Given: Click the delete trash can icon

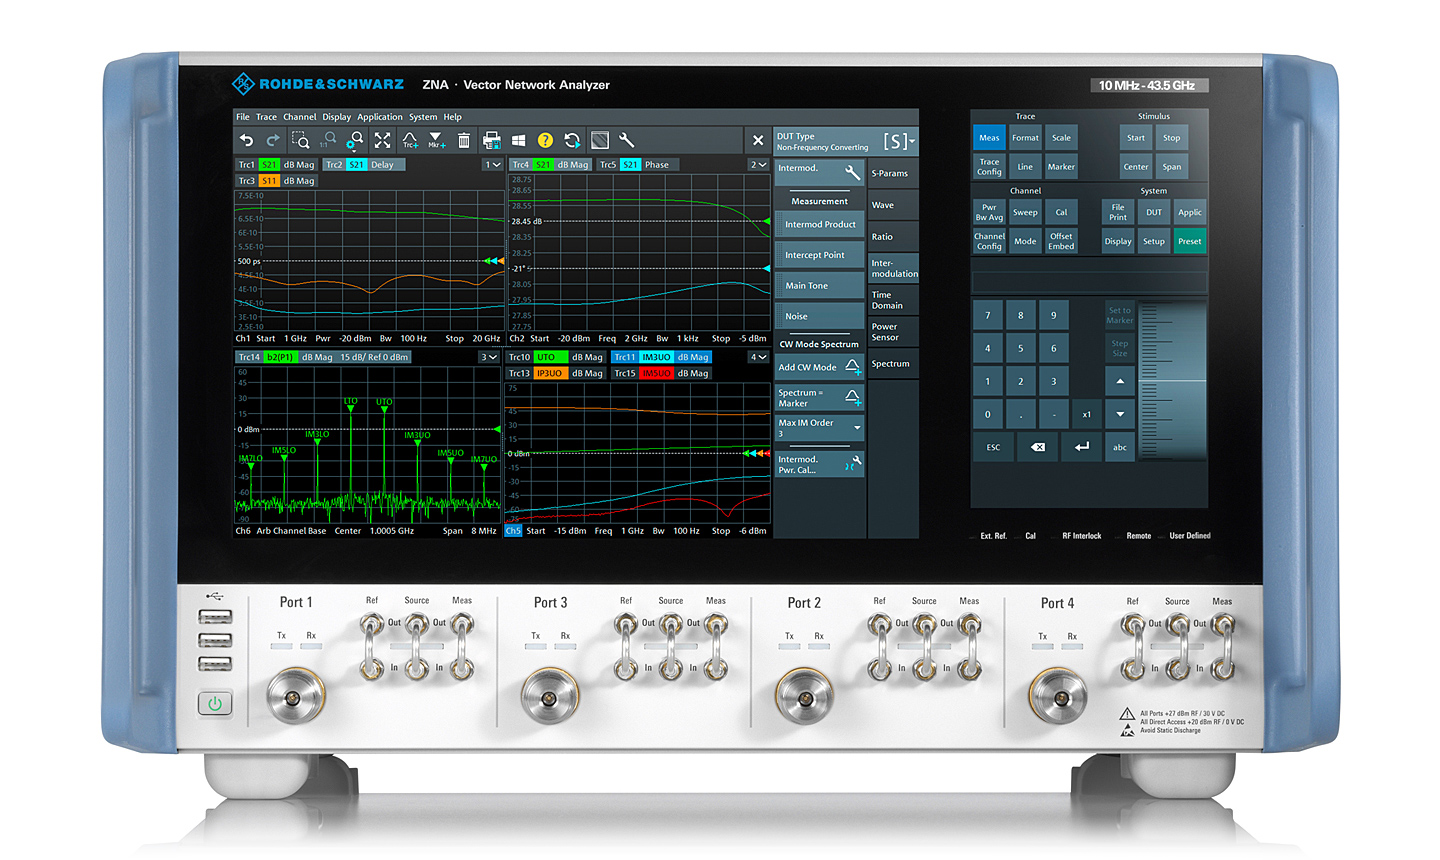Looking at the screenshot, I should (x=464, y=141).
